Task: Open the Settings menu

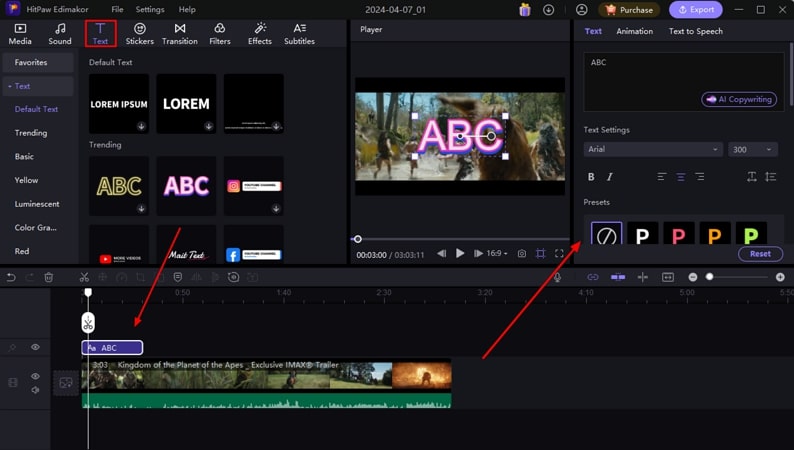Action: [150, 9]
